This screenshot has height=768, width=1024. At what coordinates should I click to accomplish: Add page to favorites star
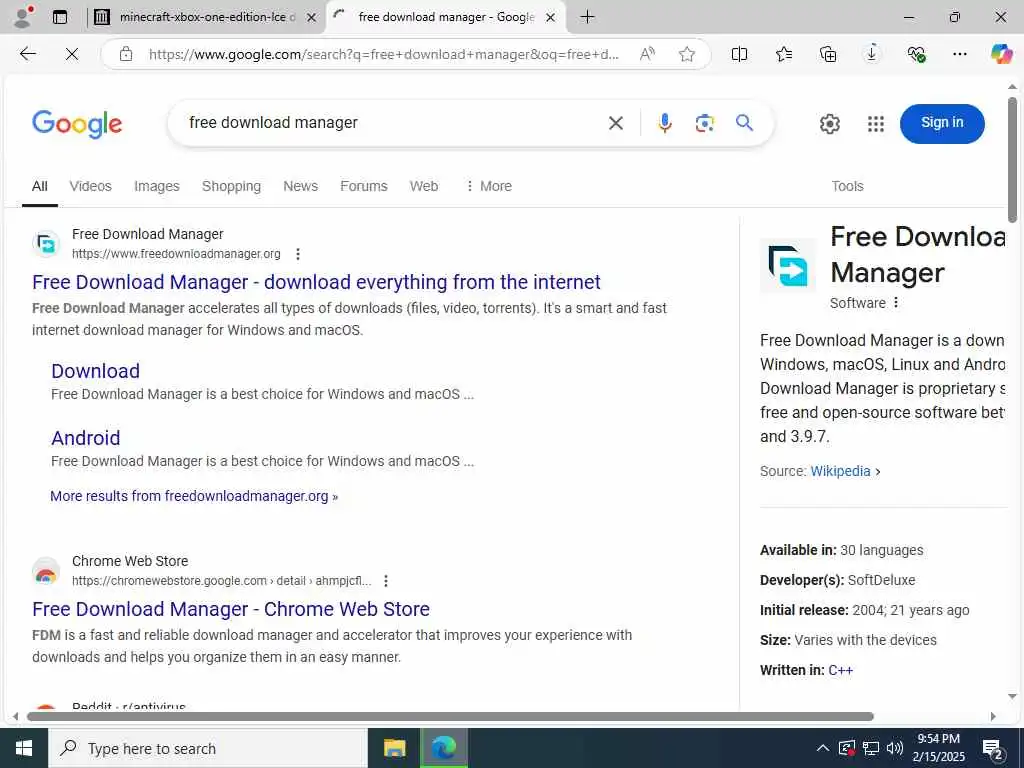(x=686, y=54)
